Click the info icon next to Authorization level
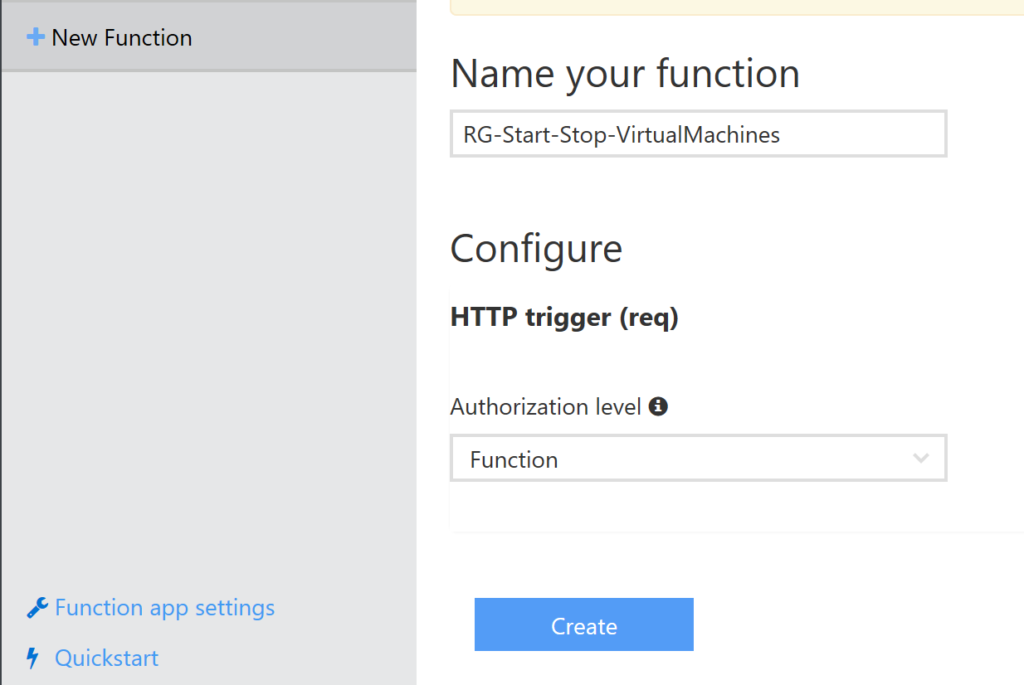Screen dimensions: 1024x685 click(658, 407)
